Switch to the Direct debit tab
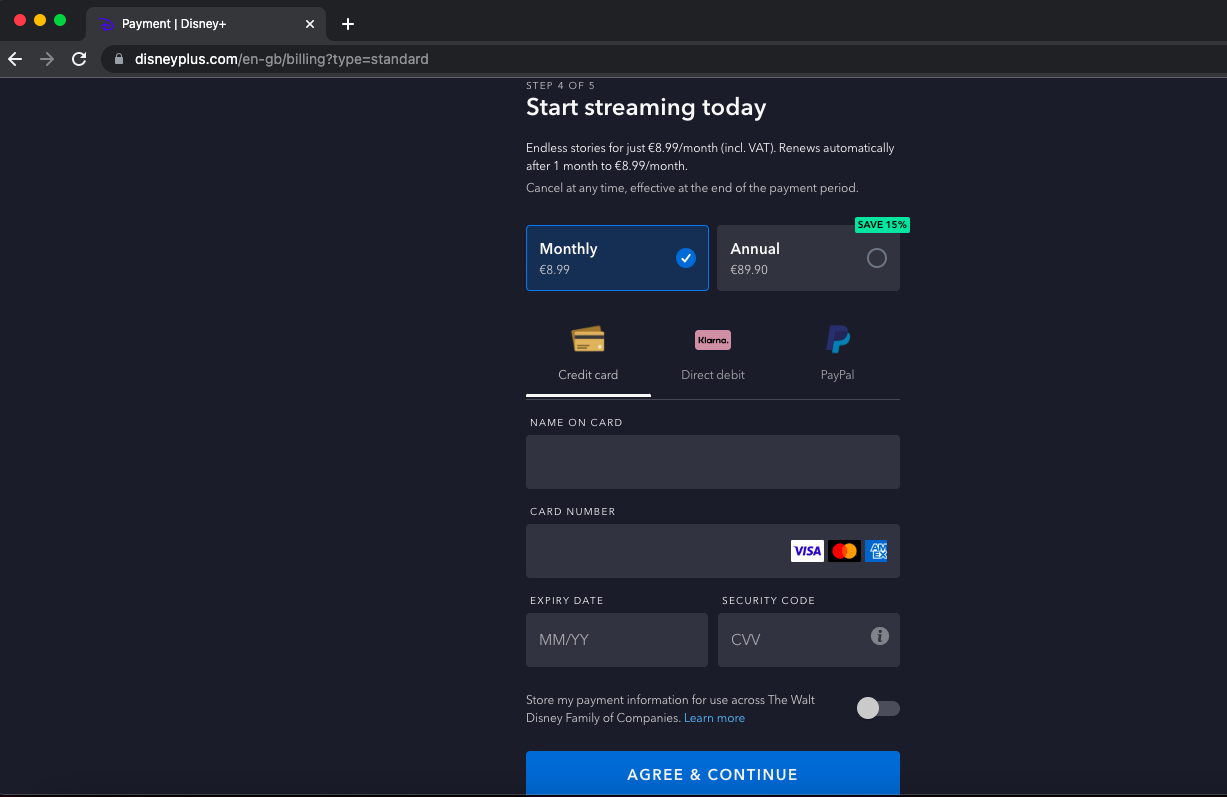Image resolution: width=1227 pixels, height=797 pixels. [713, 358]
